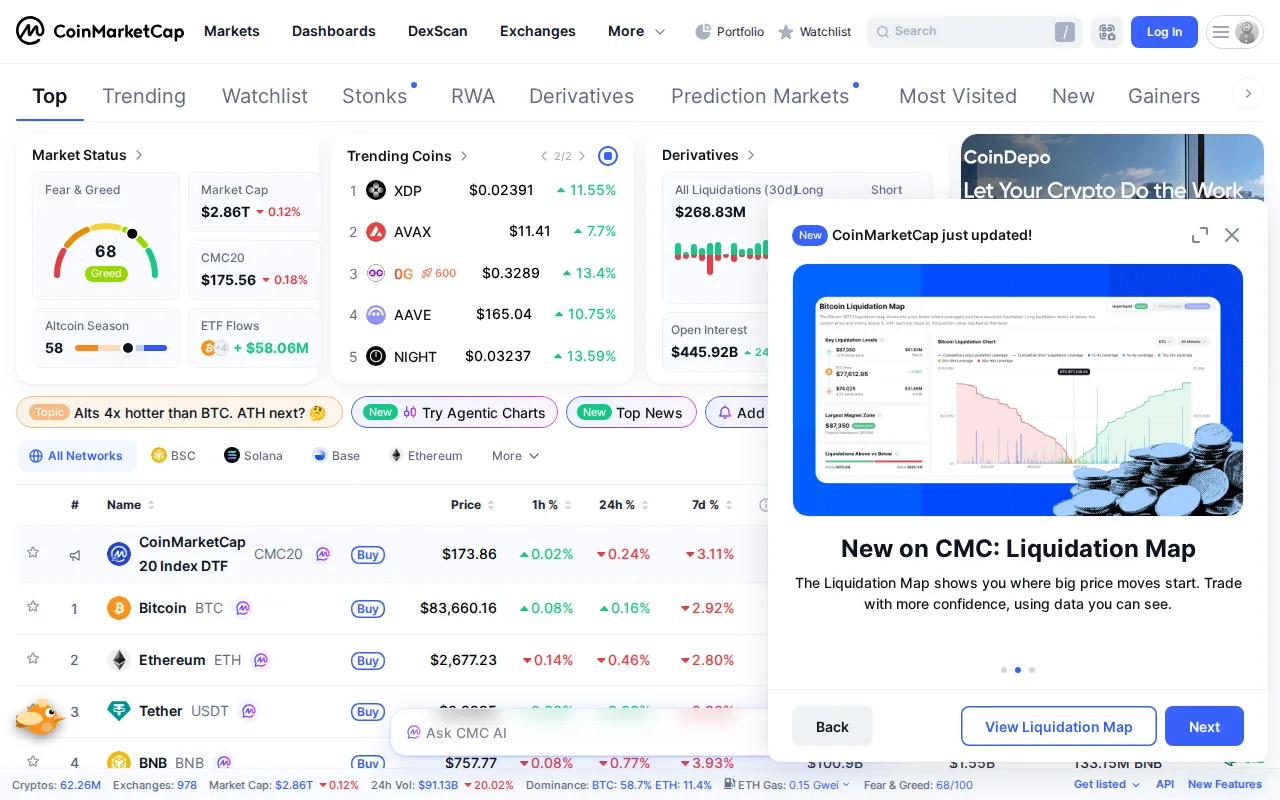The image size is (1280, 800).
Task: Click the Bitcoin logo in the table
Action: point(119,608)
